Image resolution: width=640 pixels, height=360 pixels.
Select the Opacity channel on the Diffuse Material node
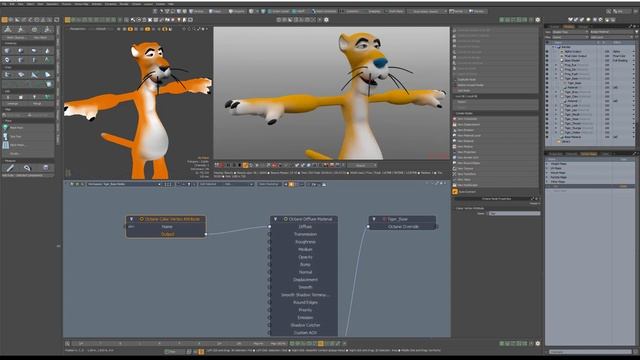click(x=305, y=257)
